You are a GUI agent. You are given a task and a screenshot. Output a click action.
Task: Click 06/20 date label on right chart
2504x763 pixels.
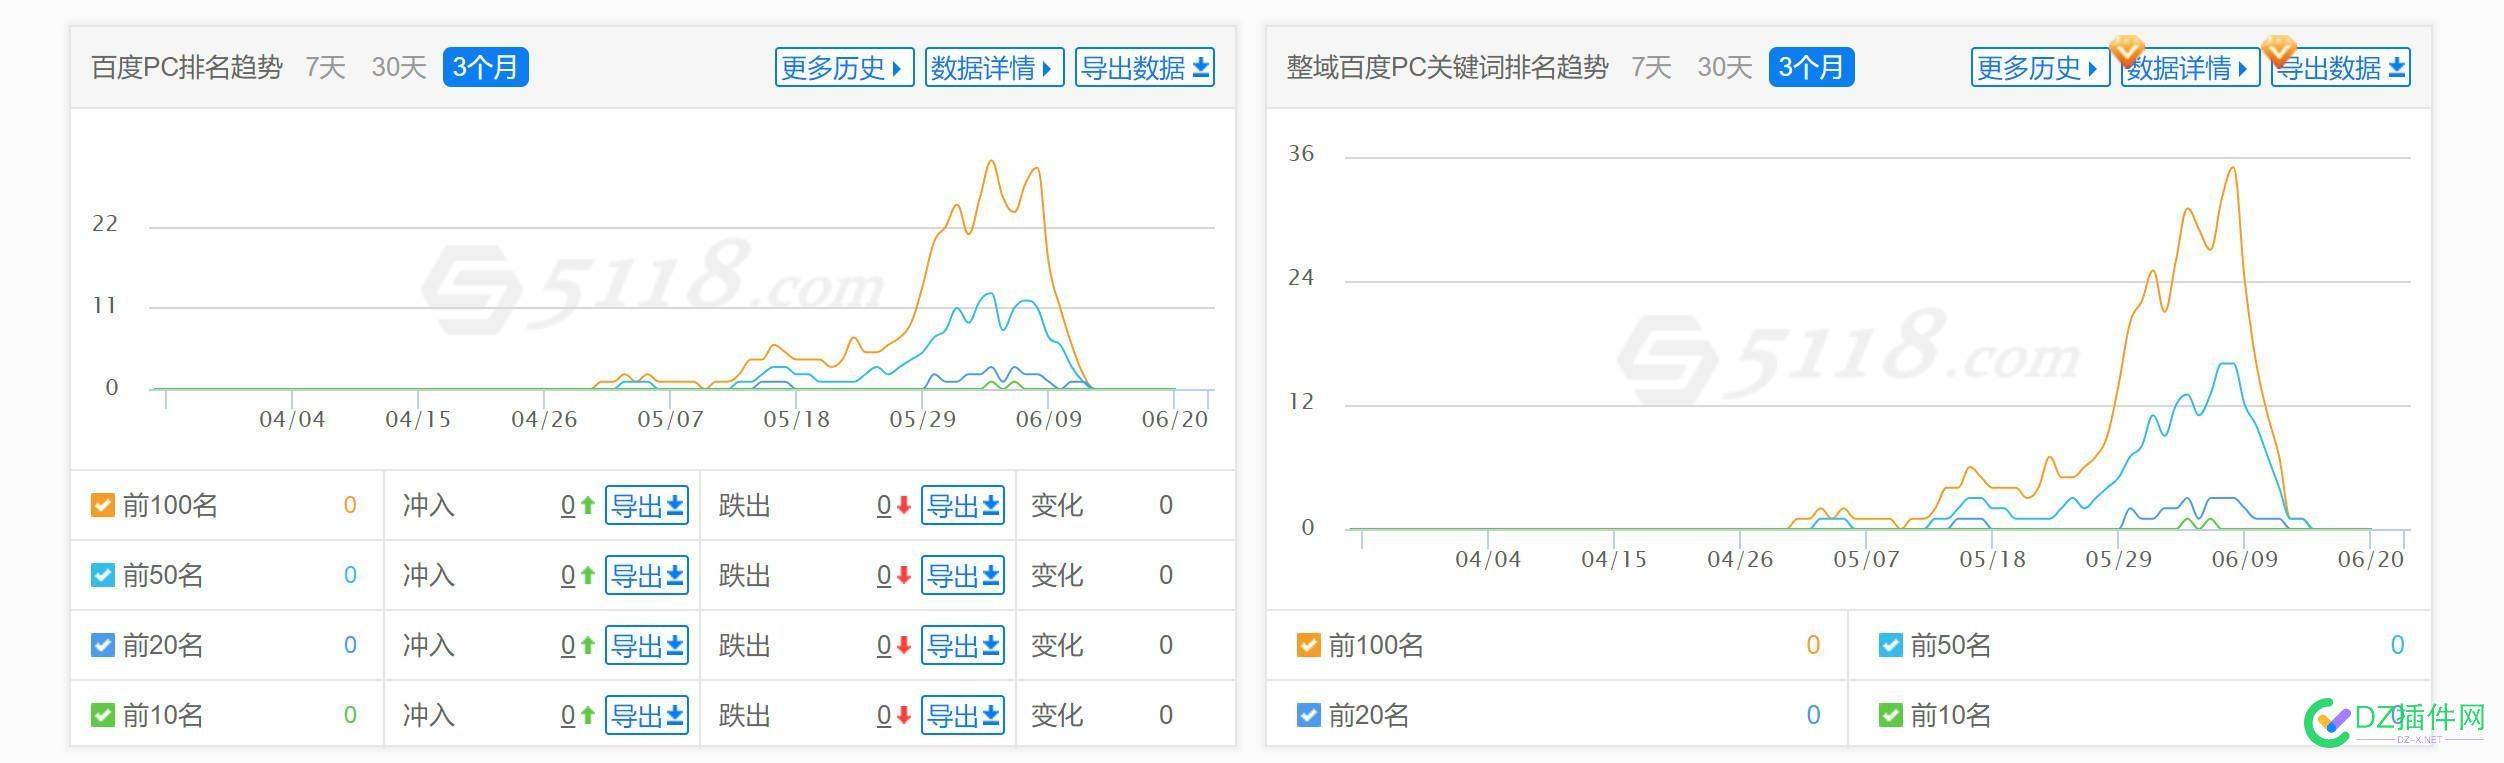click(2371, 559)
